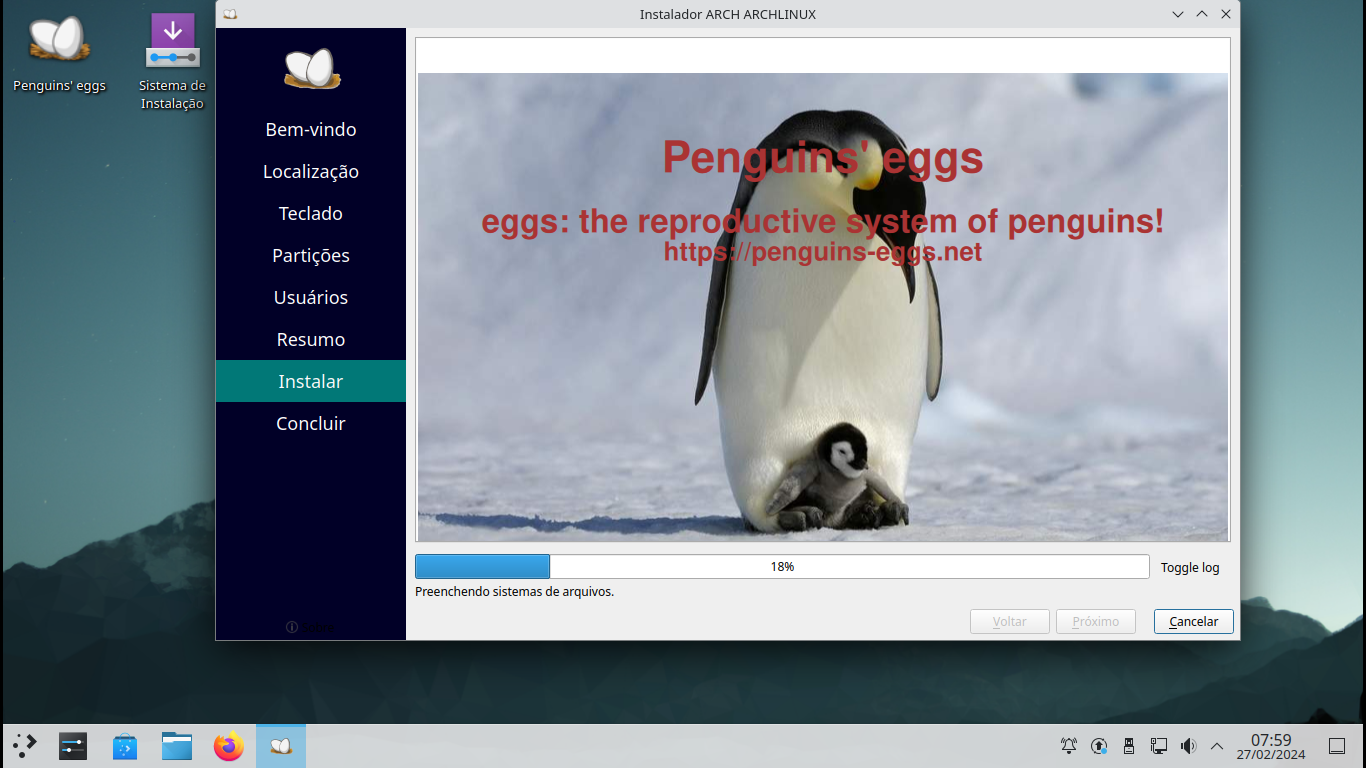The height and width of the screenshot is (768, 1366).
Task: Minimize the installer window
Action: (x=1178, y=14)
